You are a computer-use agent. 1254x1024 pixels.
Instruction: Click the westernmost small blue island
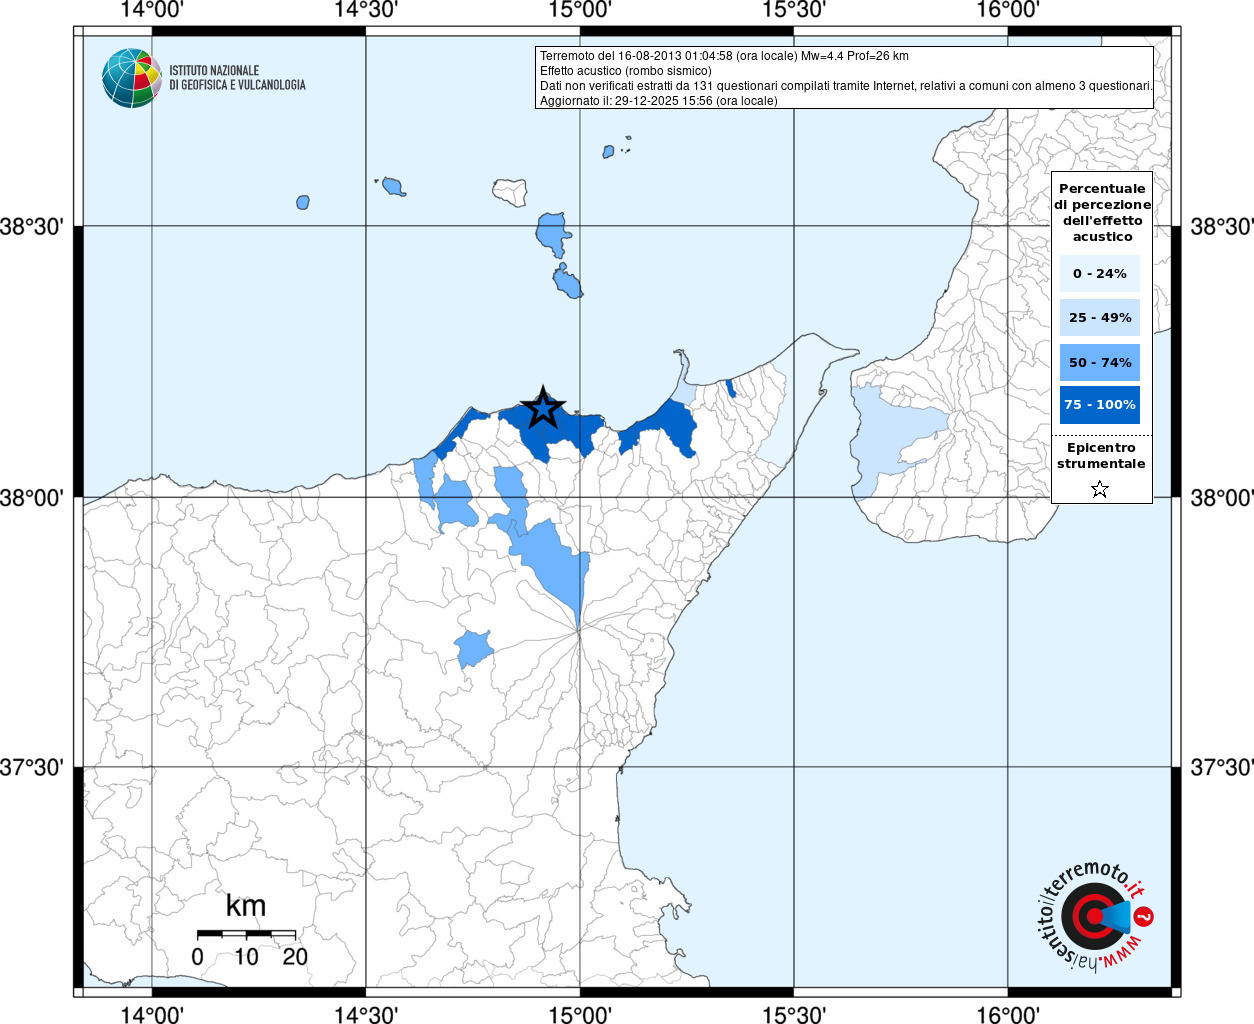point(303,202)
